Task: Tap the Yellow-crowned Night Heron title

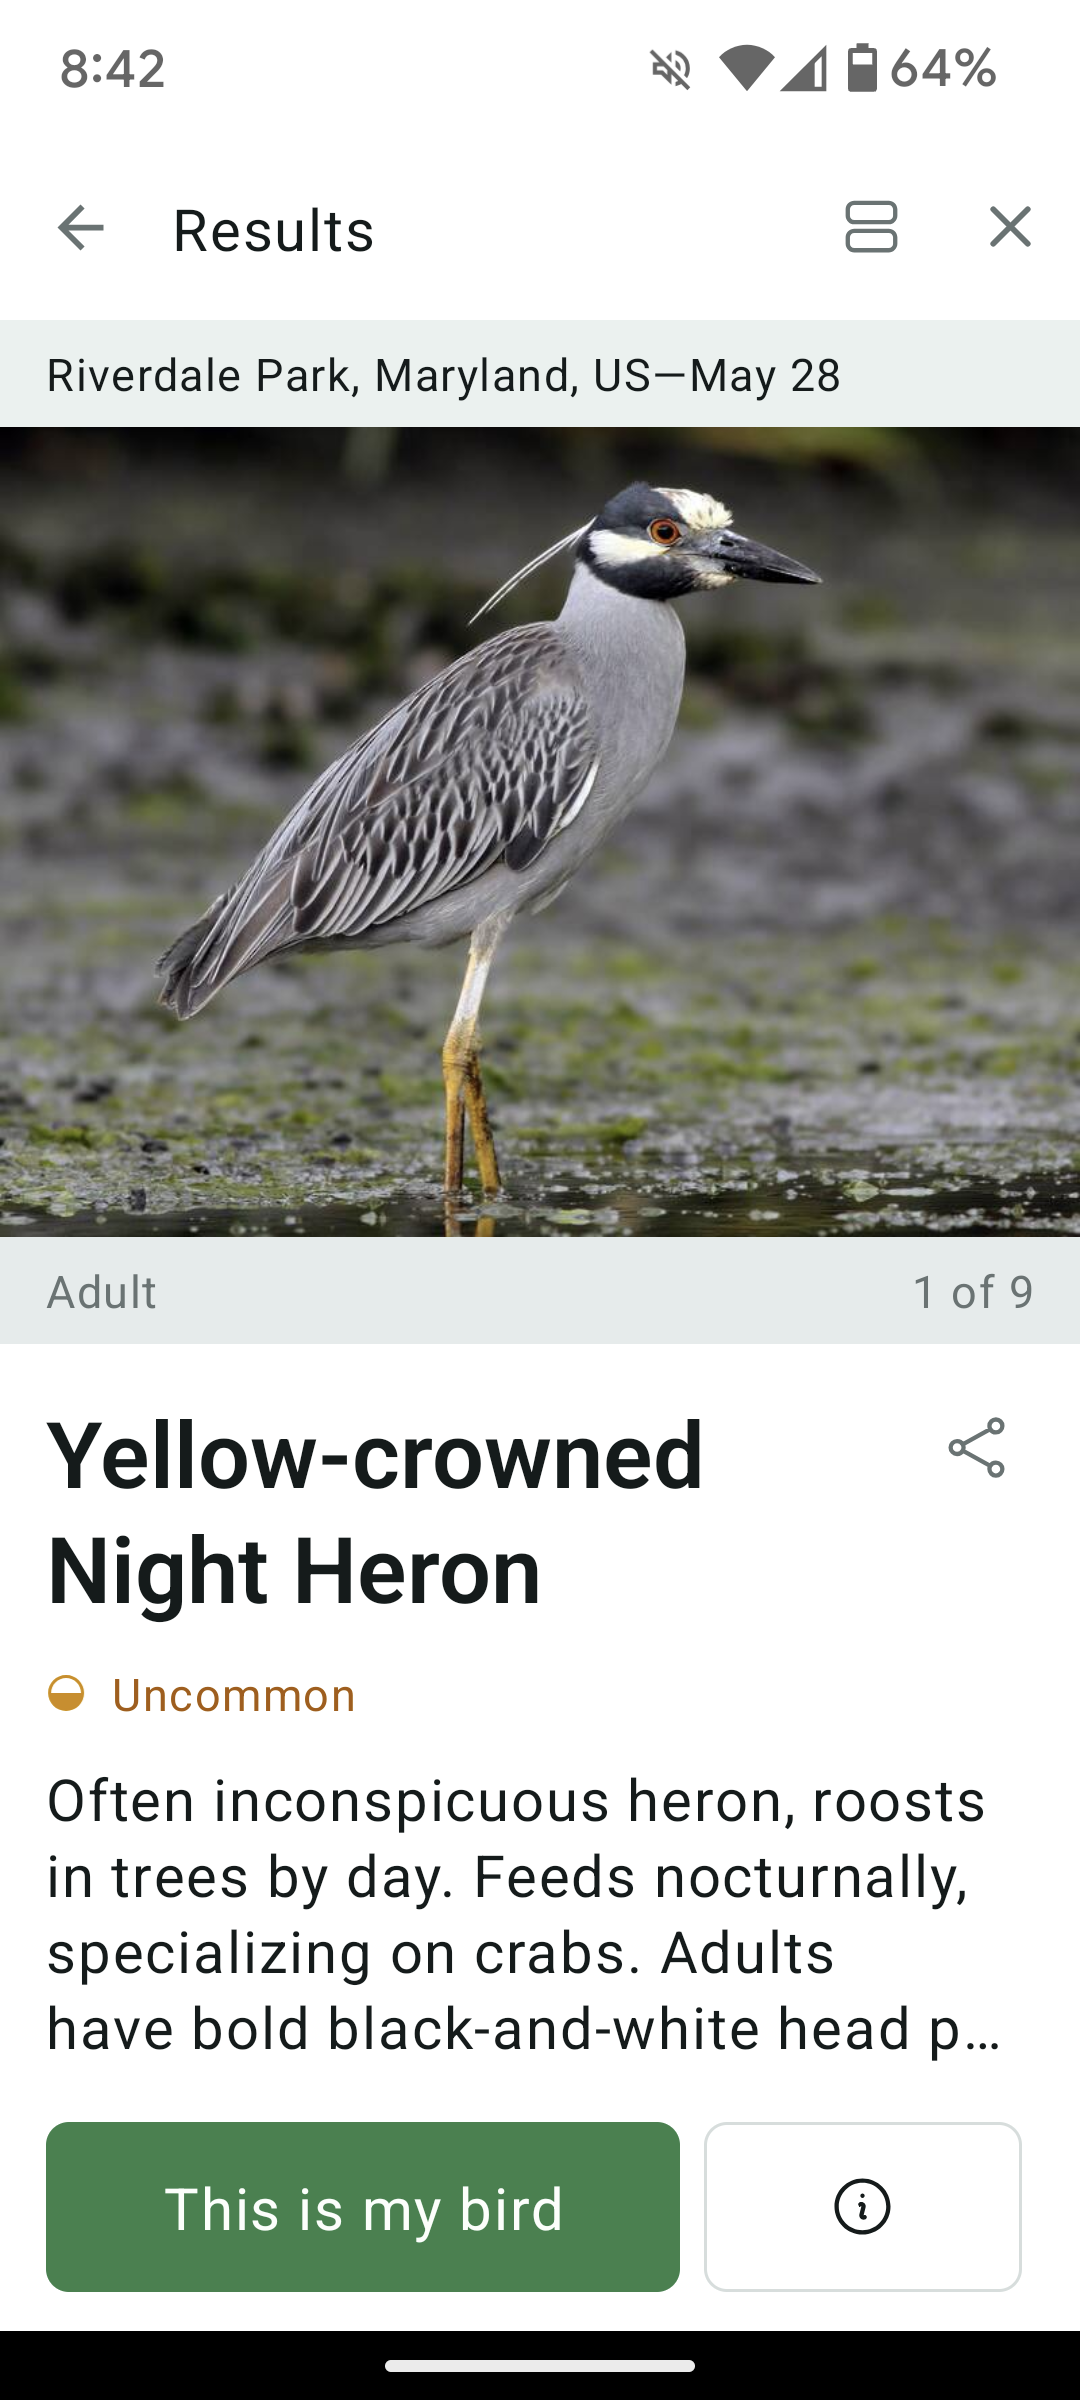Action: pyautogui.click(x=375, y=1513)
